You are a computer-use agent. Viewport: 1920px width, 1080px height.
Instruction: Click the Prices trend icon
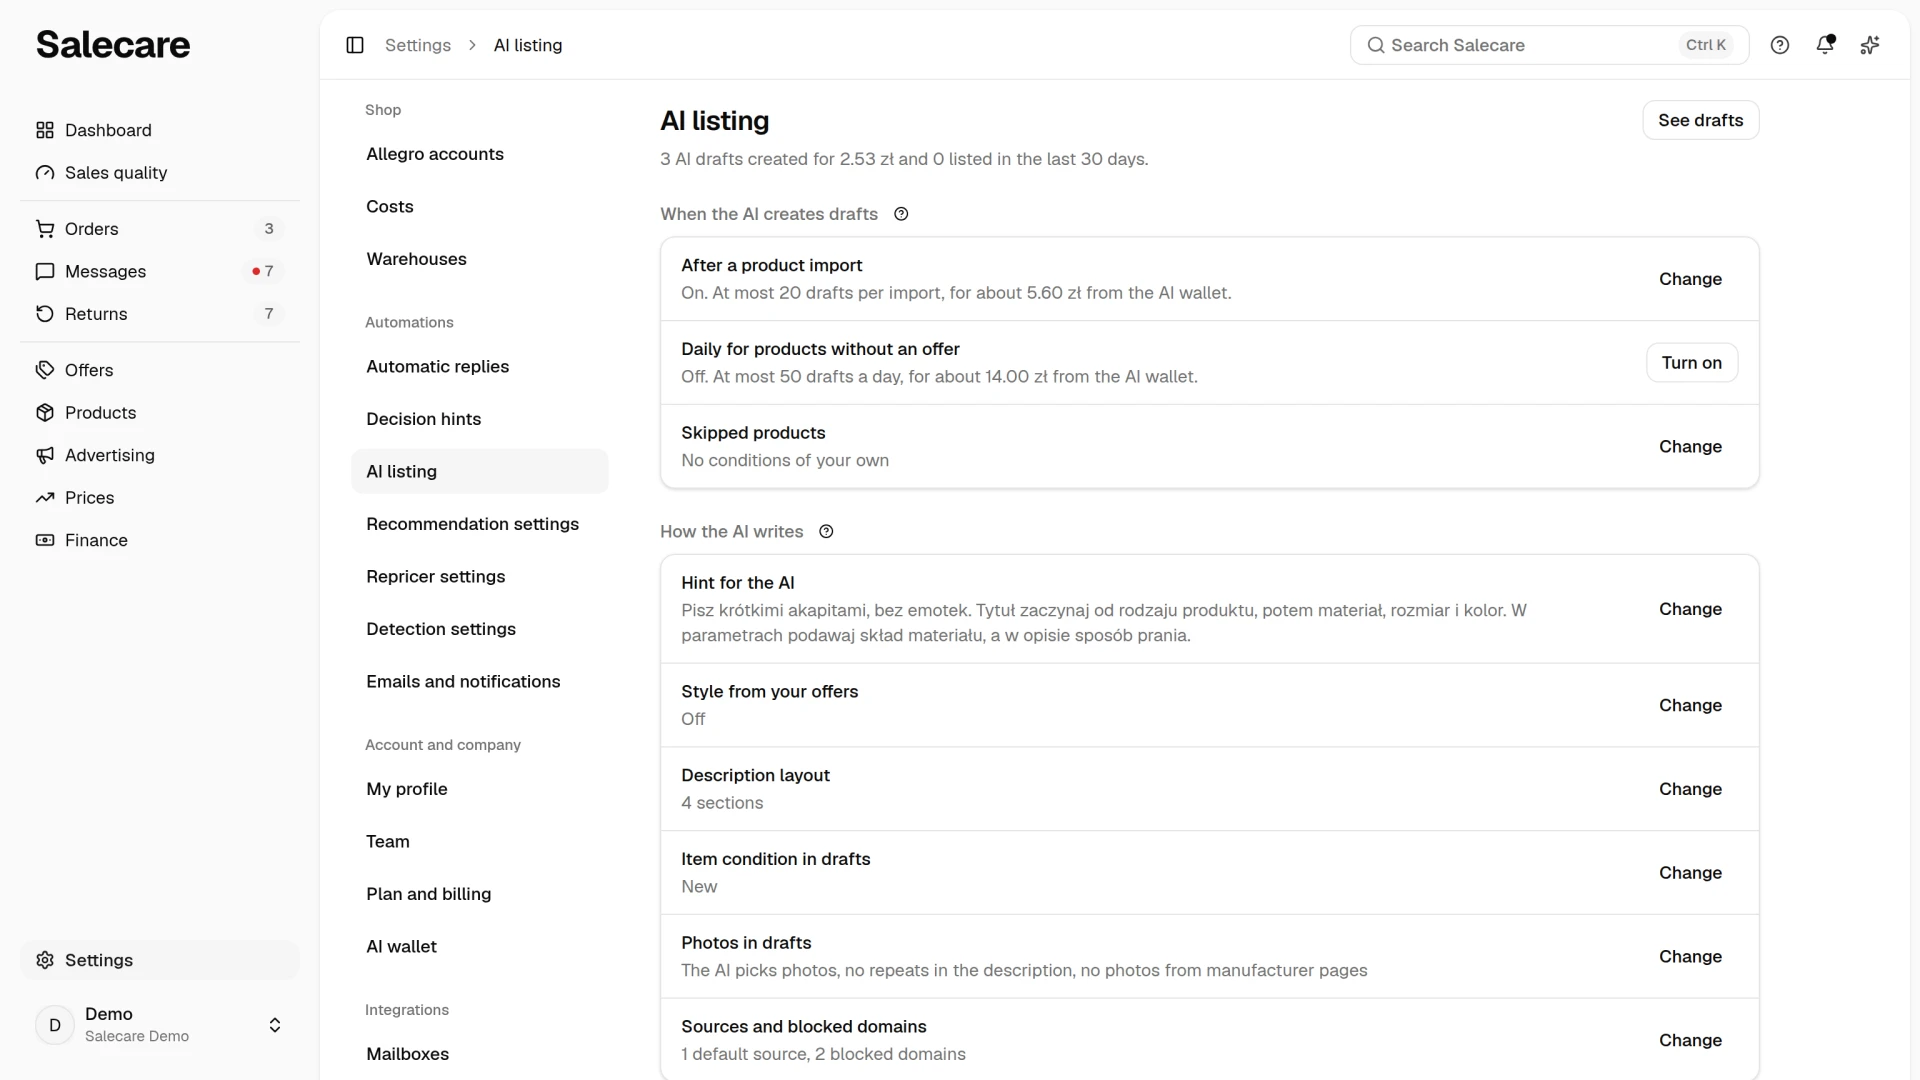(45, 498)
